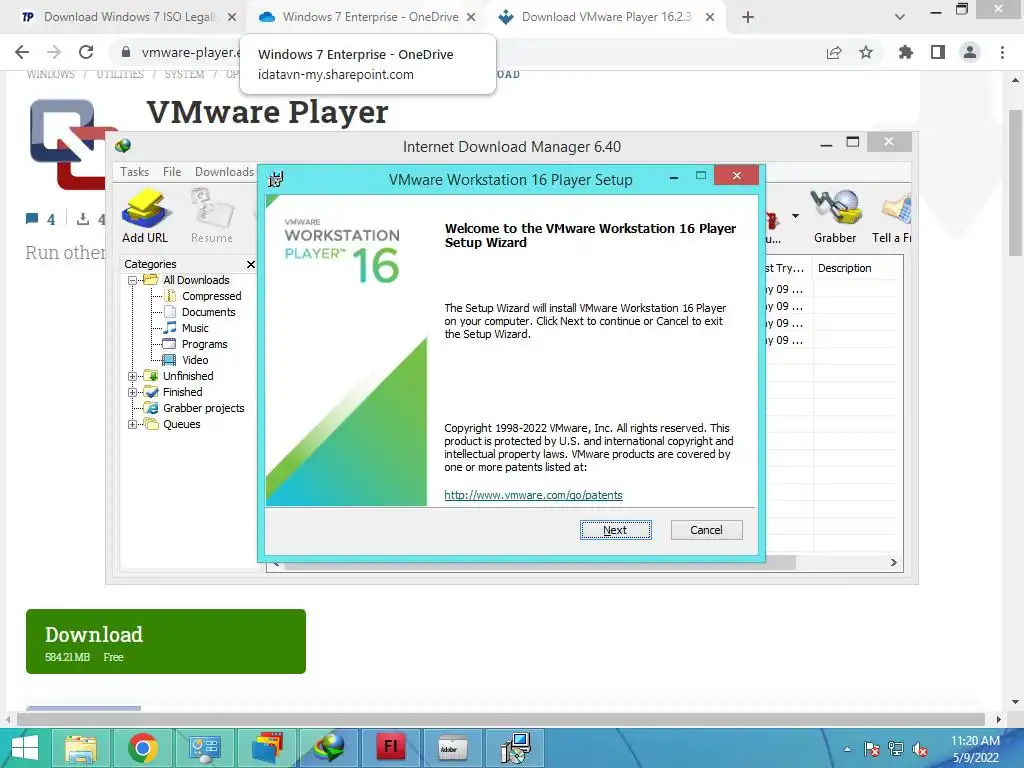The image size is (1024, 768).
Task: Open the Windows Start button
Action: pyautogui.click(x=25, y=748)
